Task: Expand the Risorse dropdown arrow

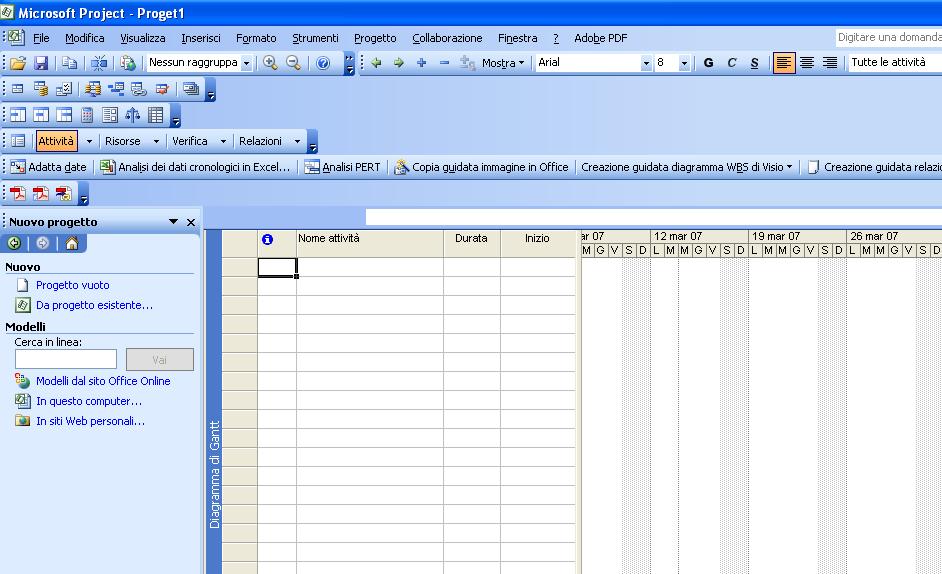Action: [156, 141]
